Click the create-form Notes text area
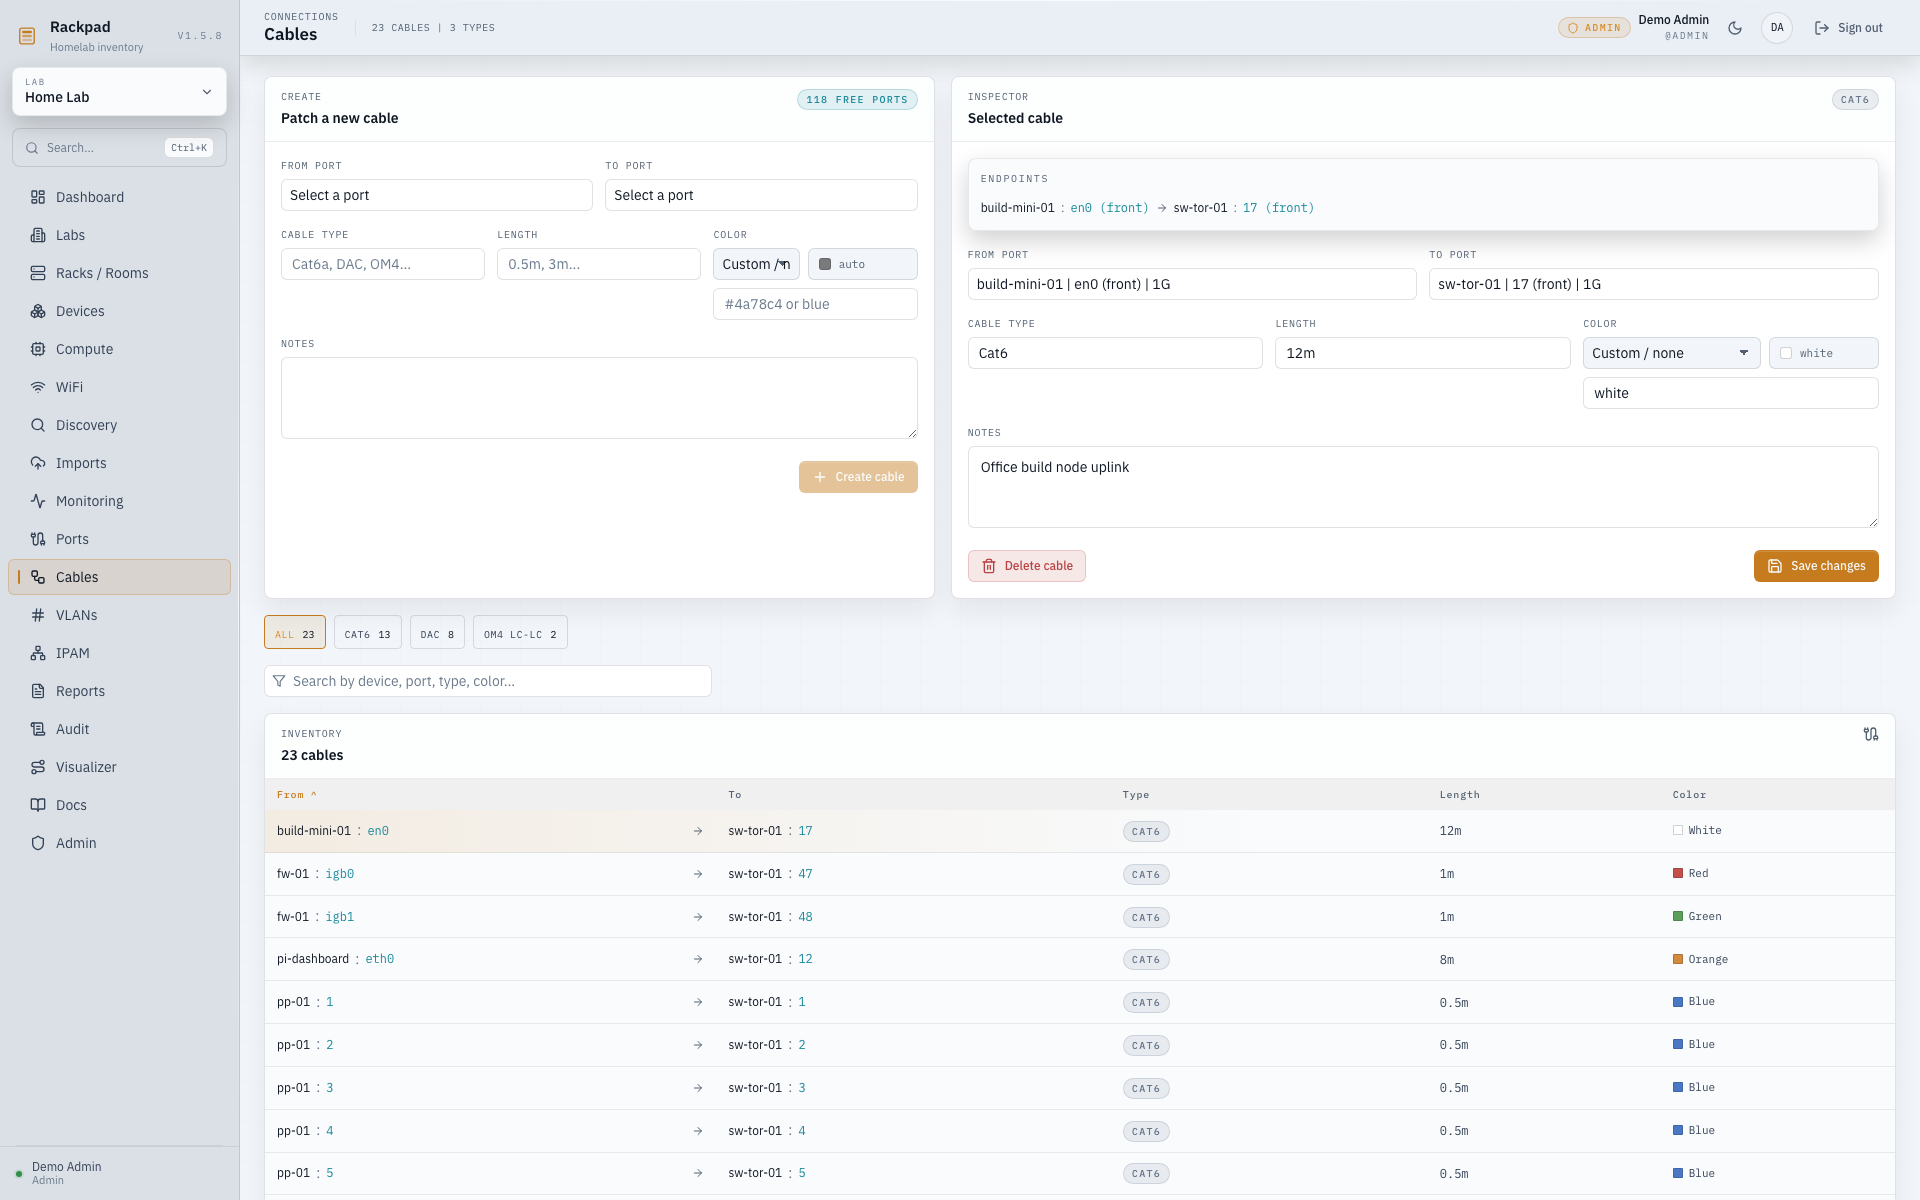 pyautogui.click(x=599, y=398)
